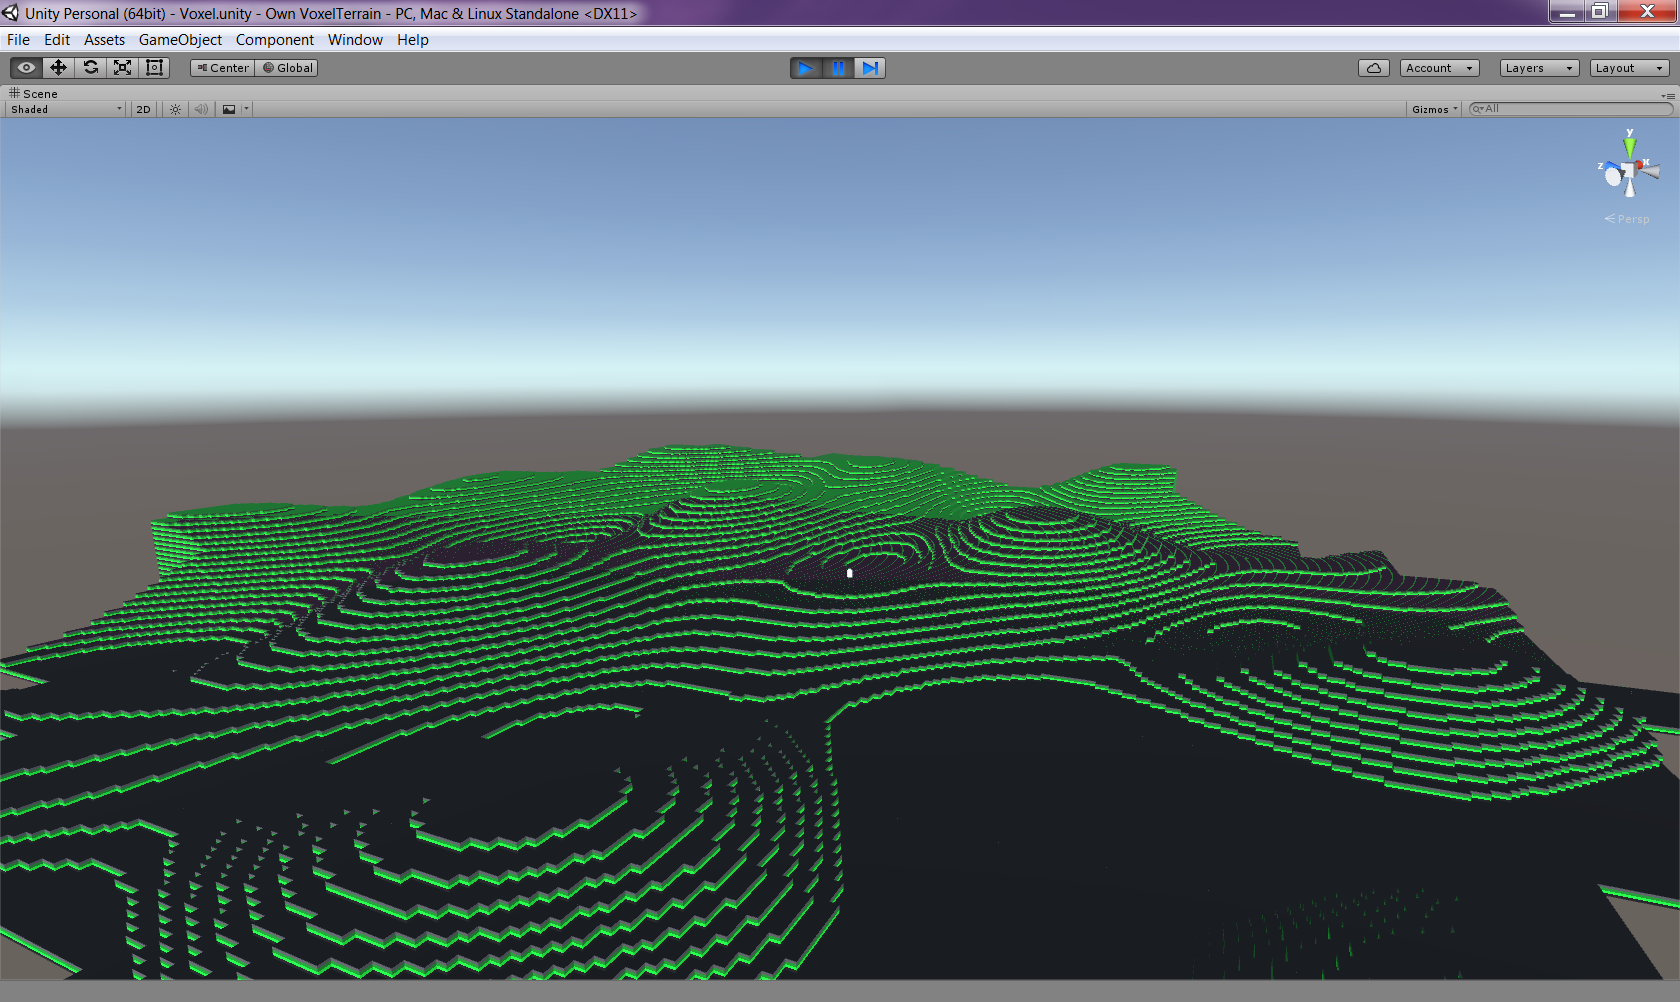This screenshot has height=1002, width=1680.
Task: Select the Rotate tool
Action: [x=90, y=68]
